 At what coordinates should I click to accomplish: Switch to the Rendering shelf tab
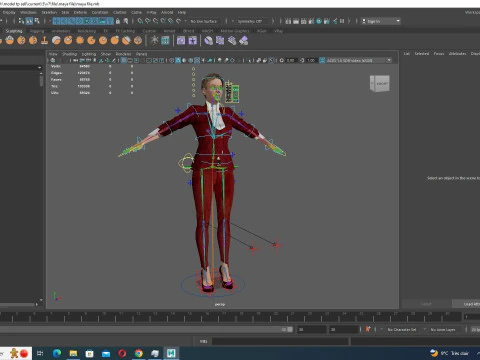(87, 31)
